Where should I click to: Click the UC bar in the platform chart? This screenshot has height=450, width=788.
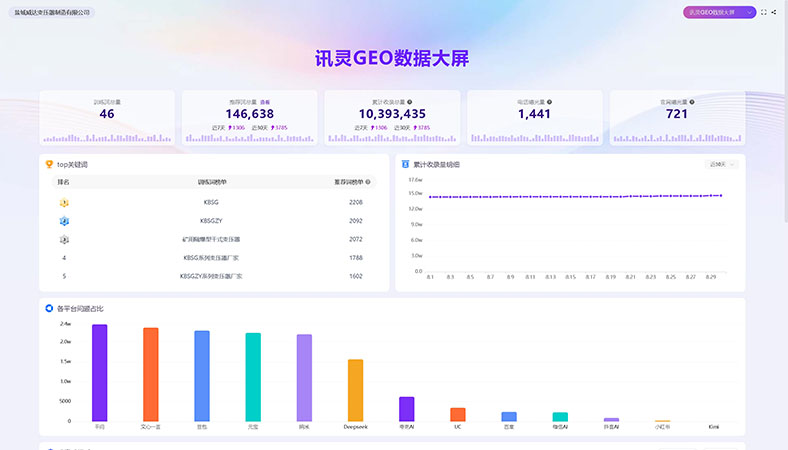[458, 414]
